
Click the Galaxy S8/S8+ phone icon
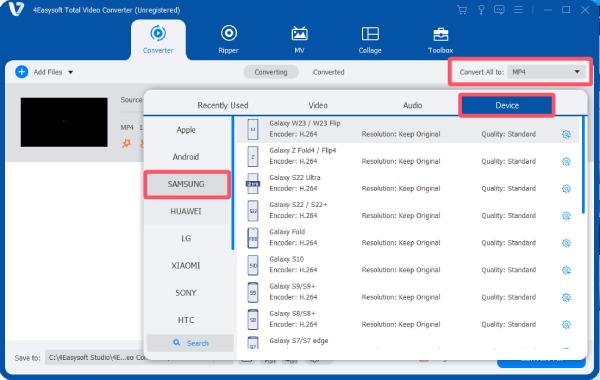point(253,319)
